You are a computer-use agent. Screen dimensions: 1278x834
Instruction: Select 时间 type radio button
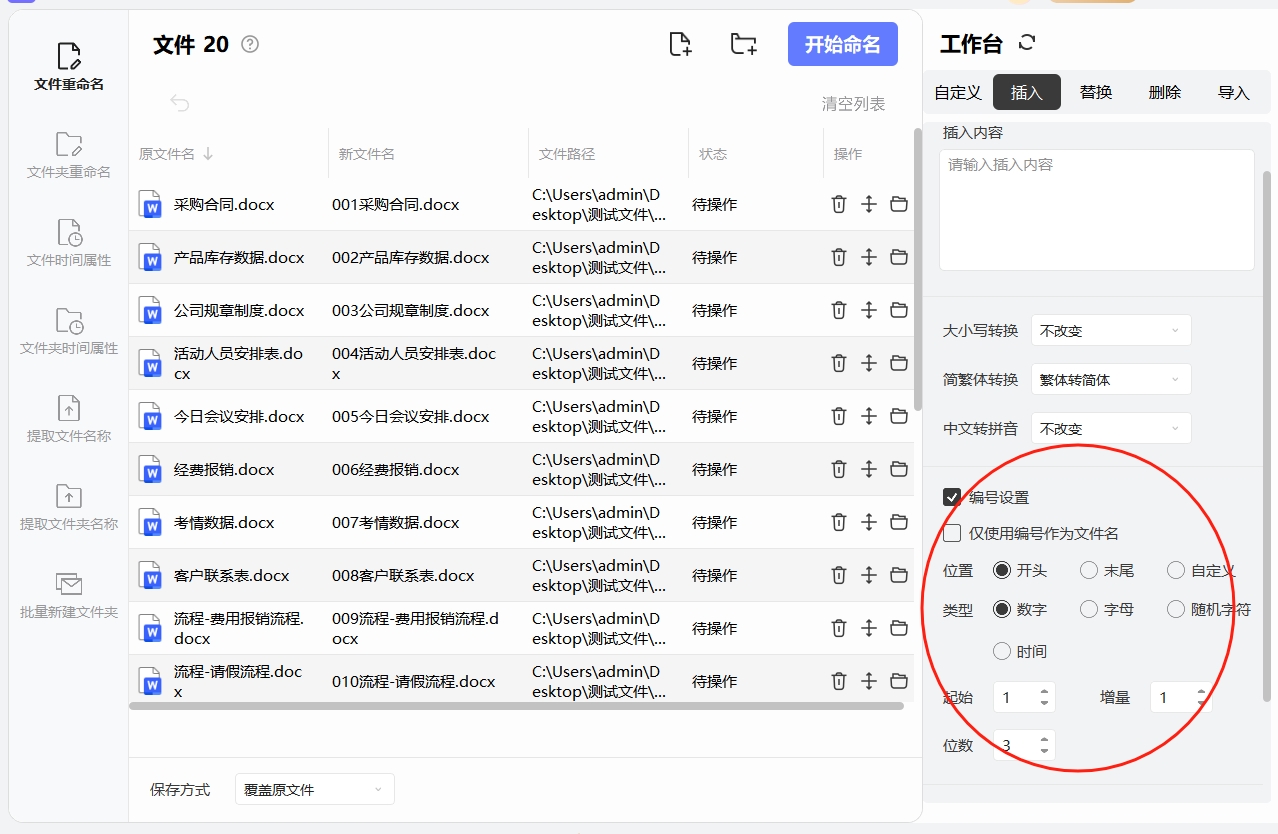[x=1001, y=651]
